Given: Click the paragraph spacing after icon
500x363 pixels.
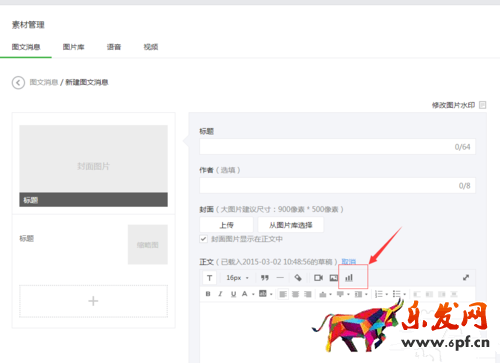Looking at the screenshot, I should [340, 294].
